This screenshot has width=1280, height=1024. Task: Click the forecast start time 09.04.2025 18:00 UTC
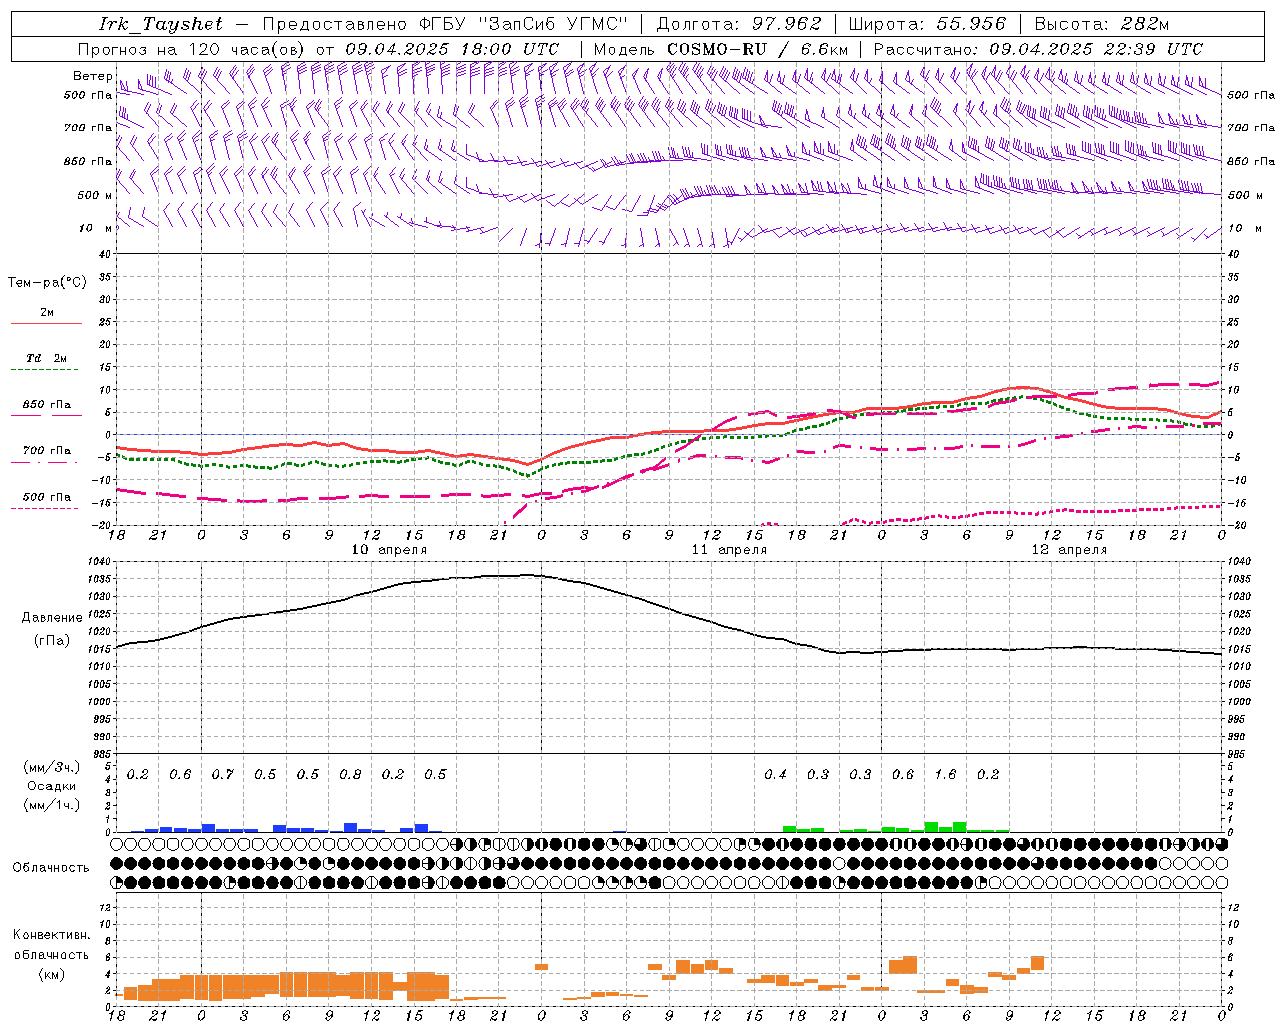pos(452,49)
